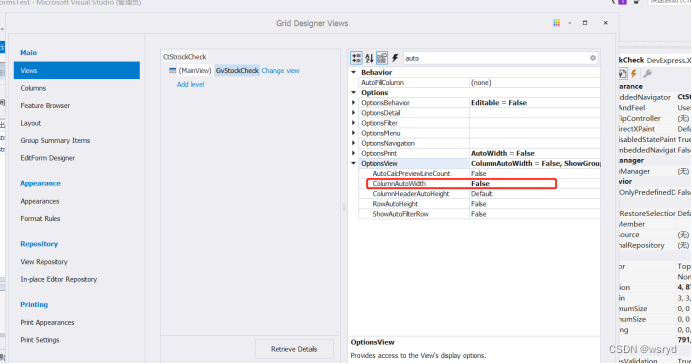Collapse the OptionsView property

pyautogui.click(x=354, y=164)
